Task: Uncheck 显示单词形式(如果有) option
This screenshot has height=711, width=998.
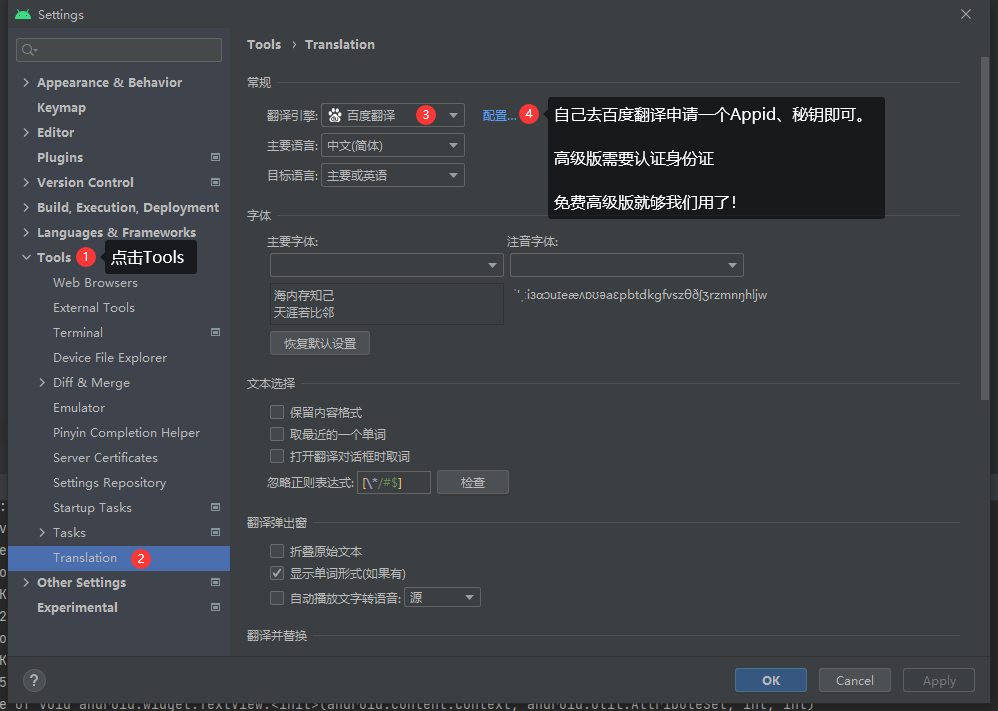Action: tap(277, 574)
